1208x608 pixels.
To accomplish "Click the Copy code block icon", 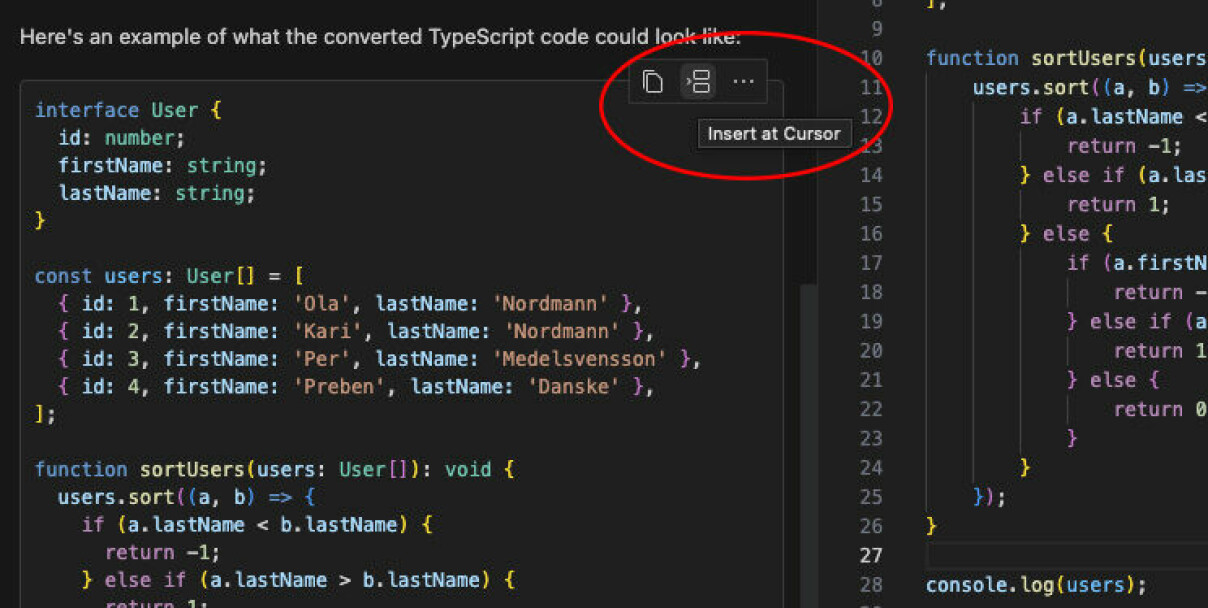I will pos(653,82).
